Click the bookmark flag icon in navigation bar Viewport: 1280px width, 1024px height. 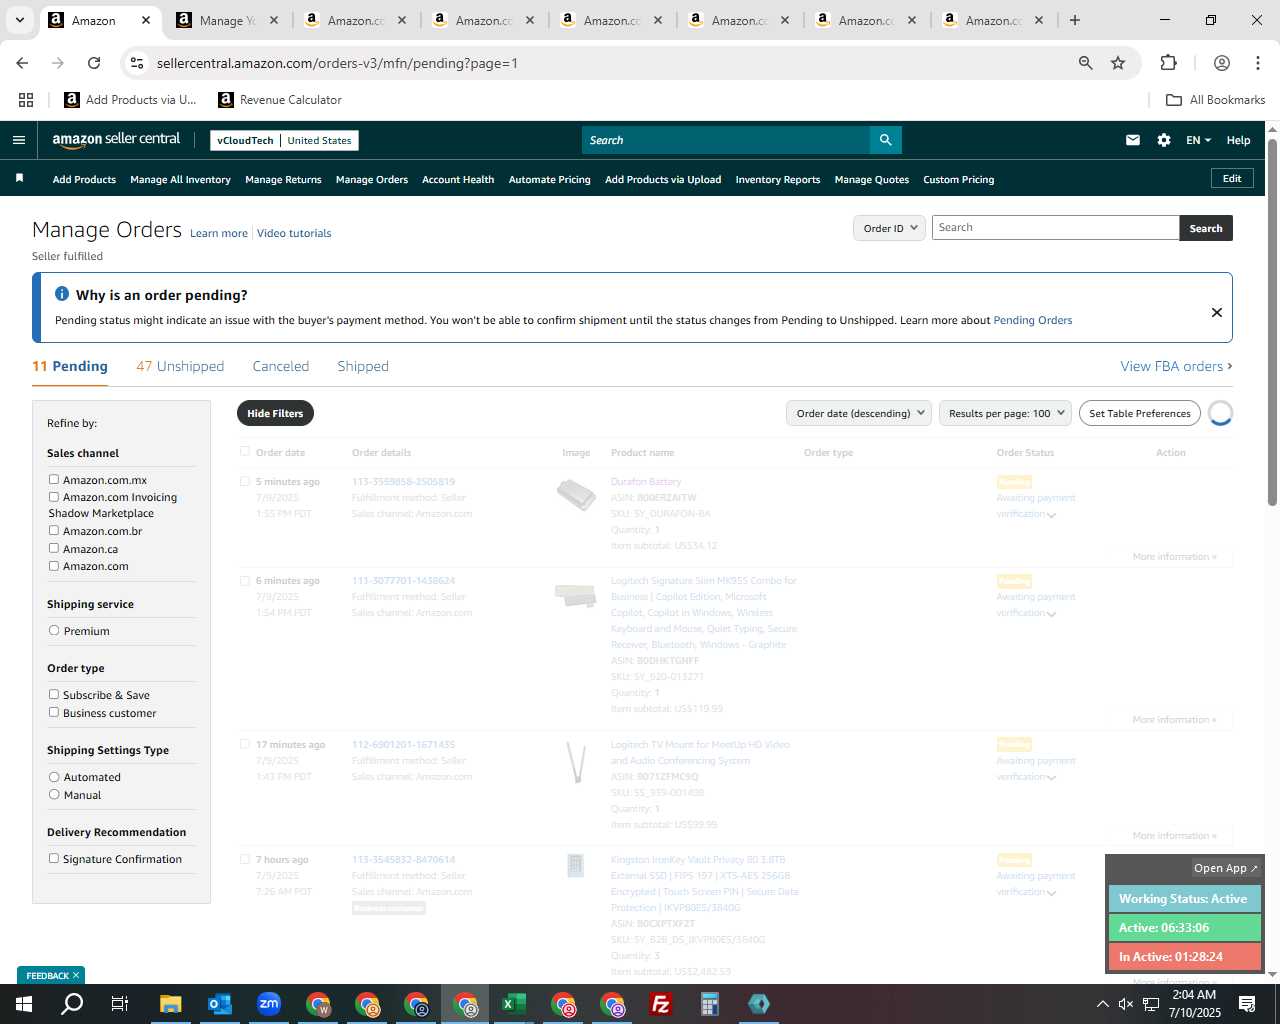pos(19,179)
